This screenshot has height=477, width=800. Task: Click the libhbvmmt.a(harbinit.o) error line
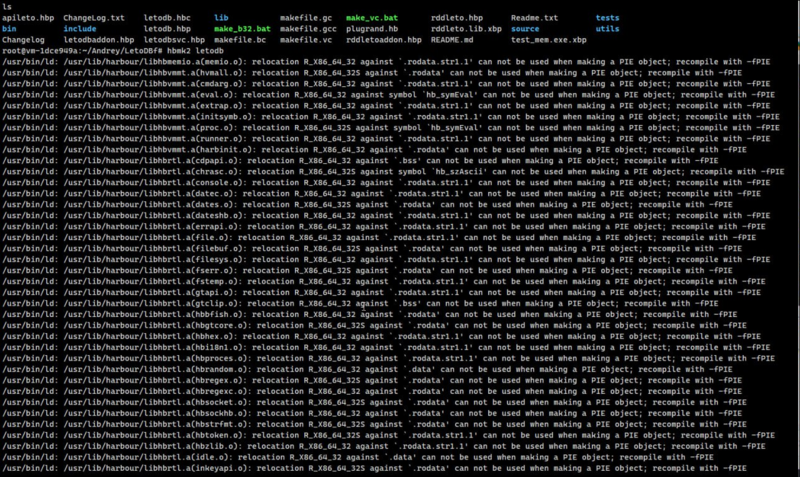pyautogui.click(x=374, y=149)
